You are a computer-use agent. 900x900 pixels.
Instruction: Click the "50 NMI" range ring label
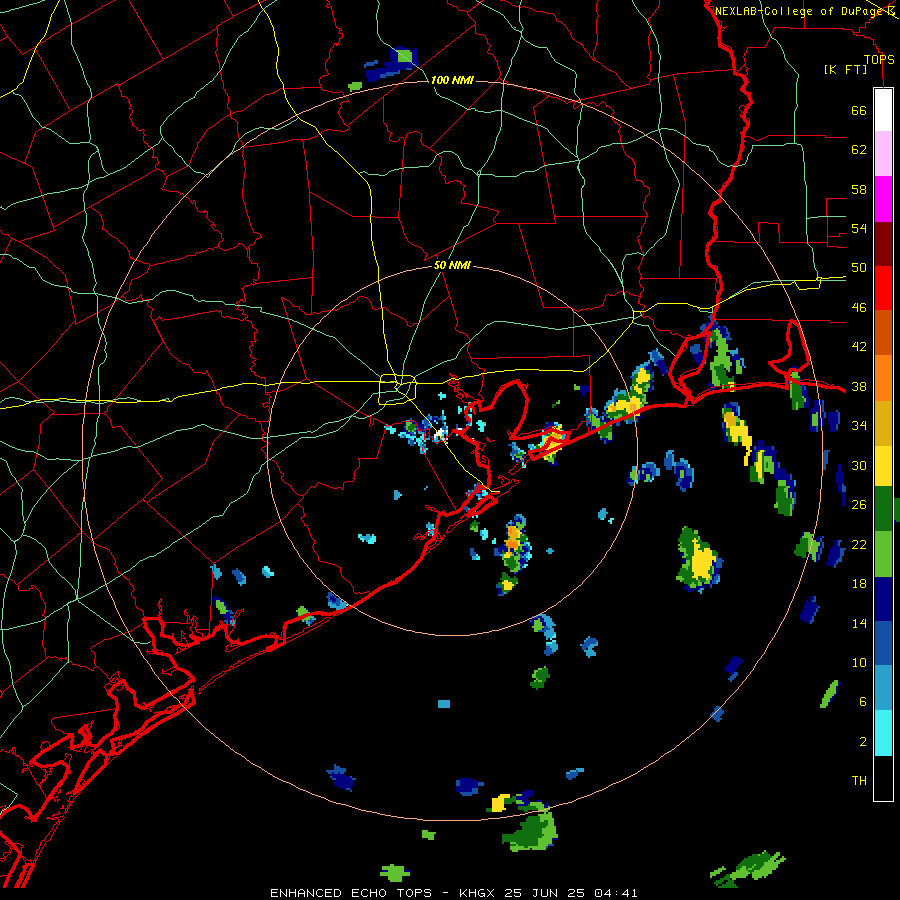tap(452, 265)
